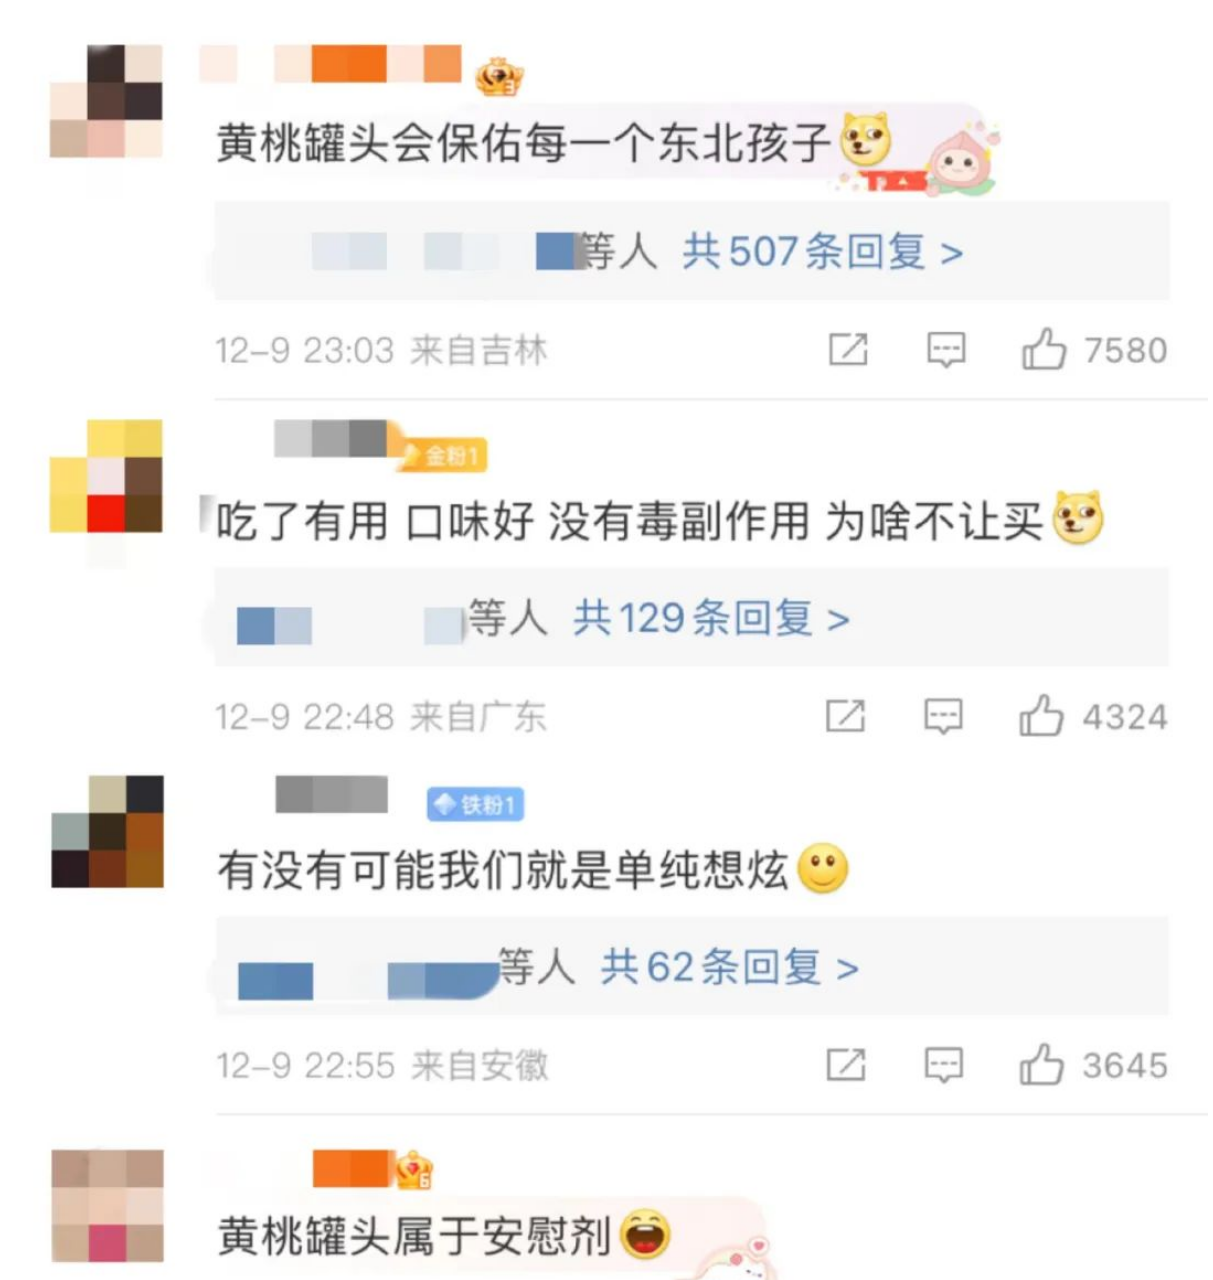Expand the 共129条回复 replies

pos(712,618)
